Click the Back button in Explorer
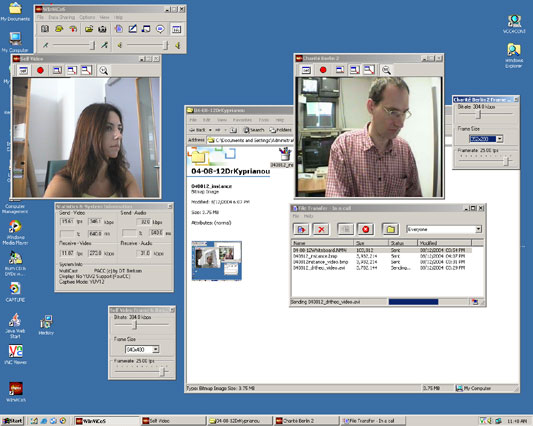 [x=197, y=130]
